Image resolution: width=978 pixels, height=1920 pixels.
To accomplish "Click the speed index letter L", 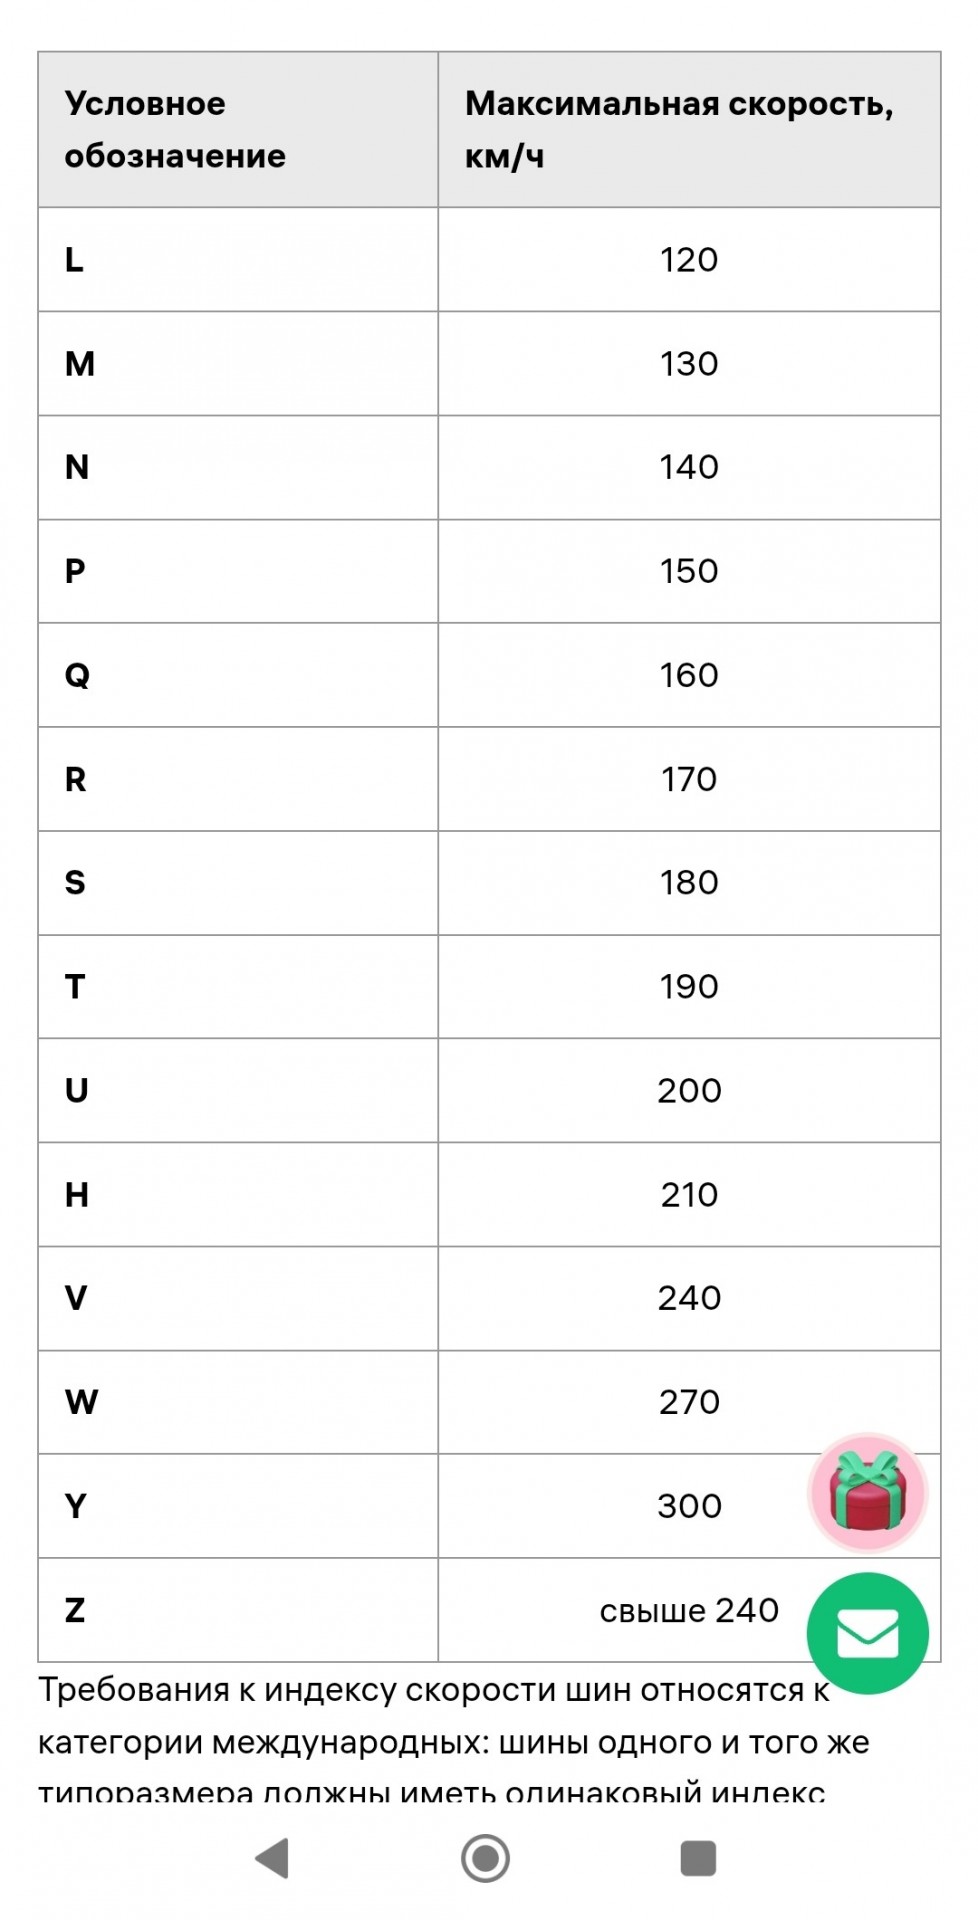I will tap(75, 260).
